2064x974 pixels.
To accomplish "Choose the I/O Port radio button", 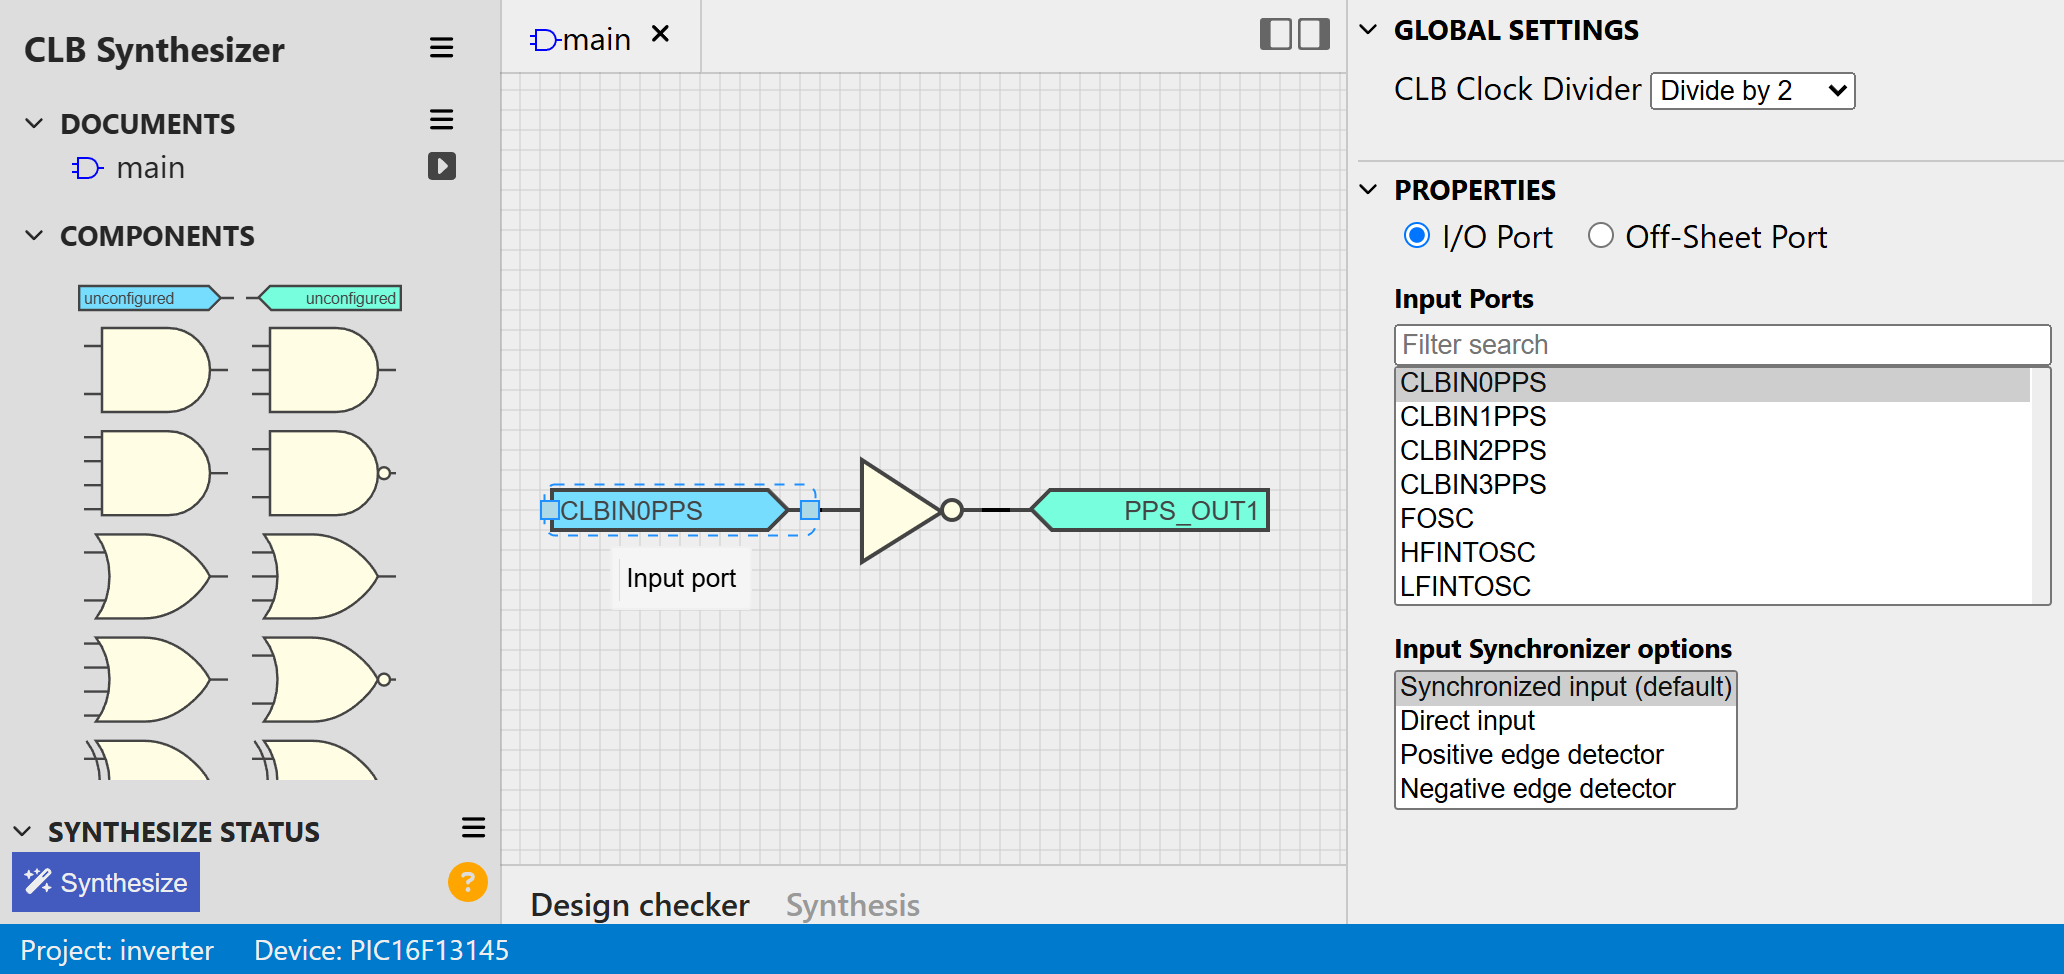I will (1417, 236).
